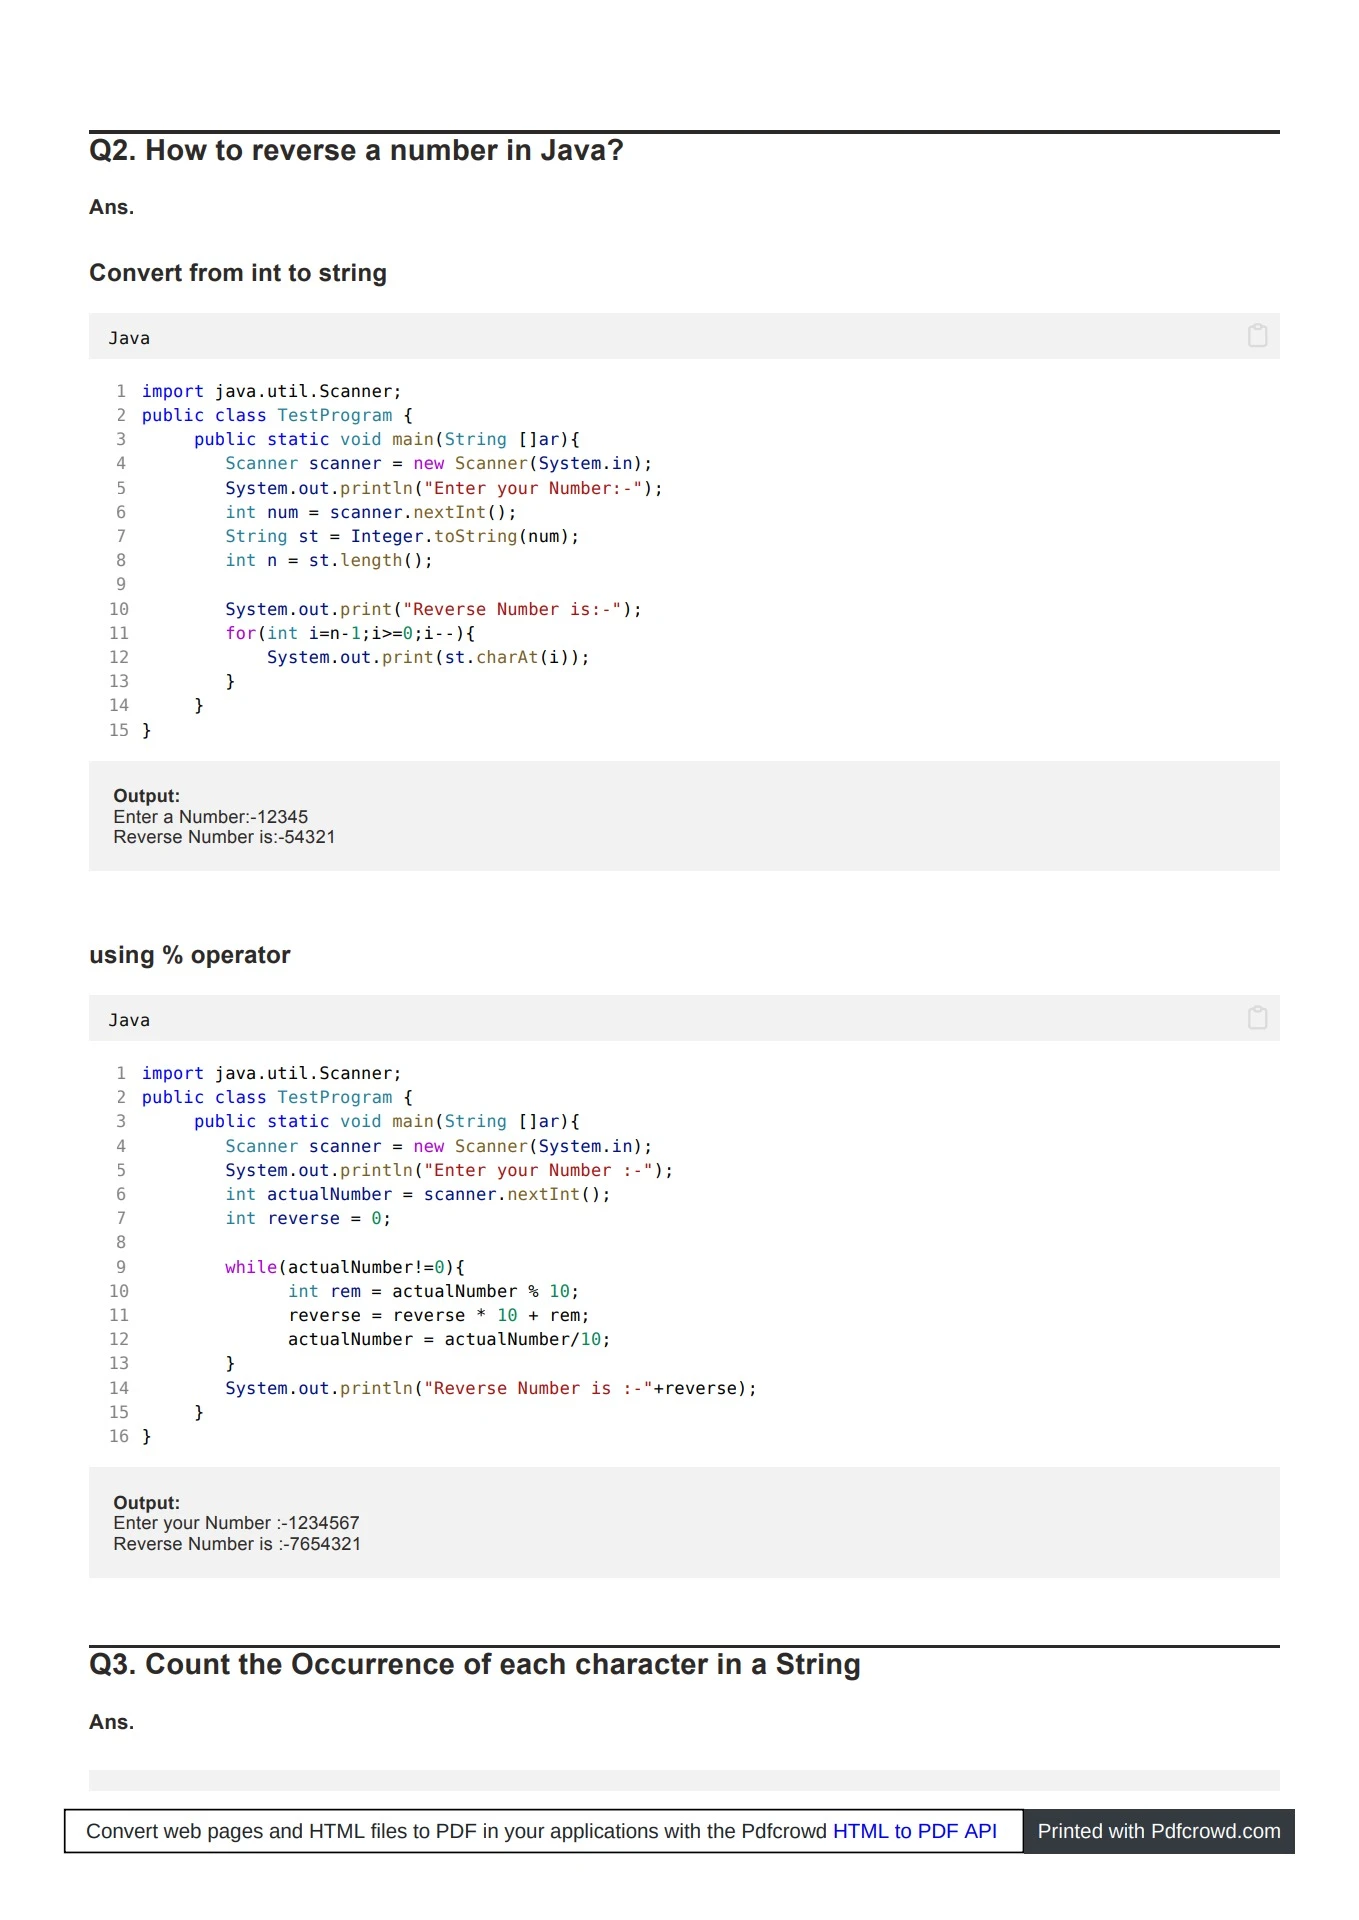The height and width of the screenshot is (1920, 1359).
Task: Select the actualNumber = actualNumber/10; line
Action: 449,1339
